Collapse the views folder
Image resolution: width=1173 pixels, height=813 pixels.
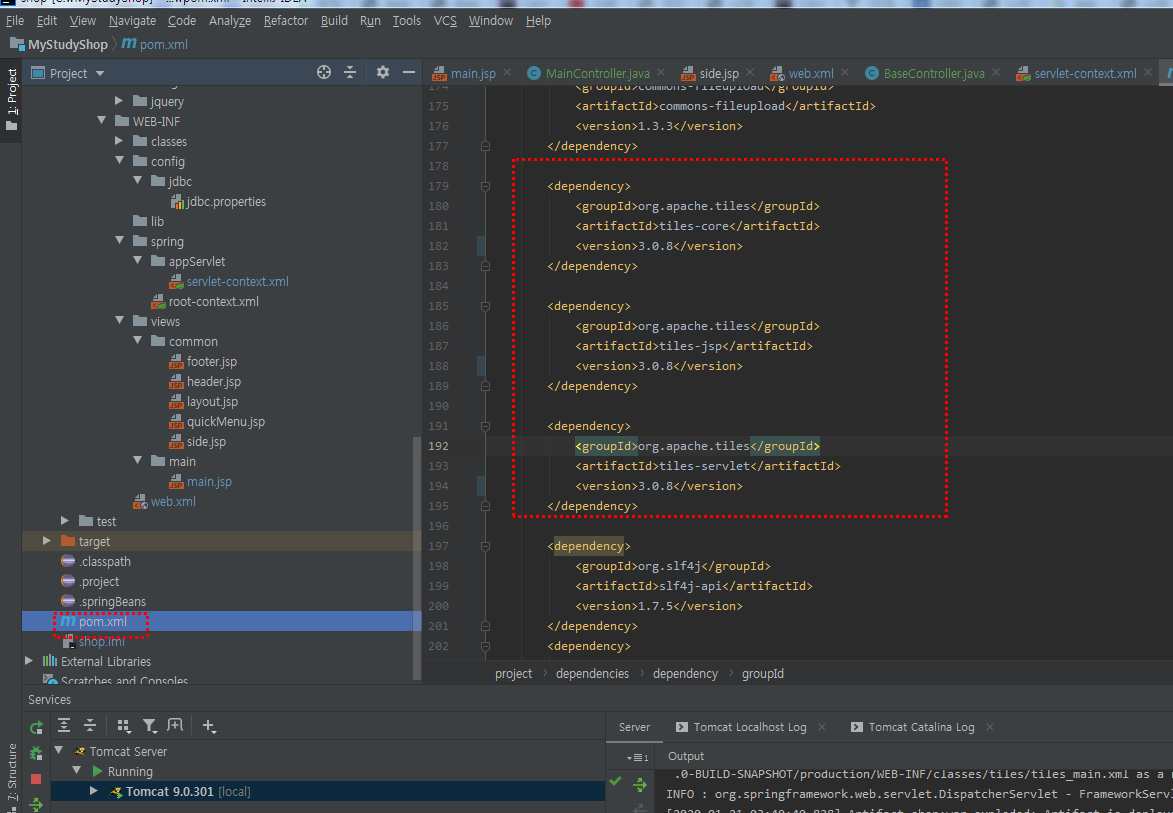[120, 320]
